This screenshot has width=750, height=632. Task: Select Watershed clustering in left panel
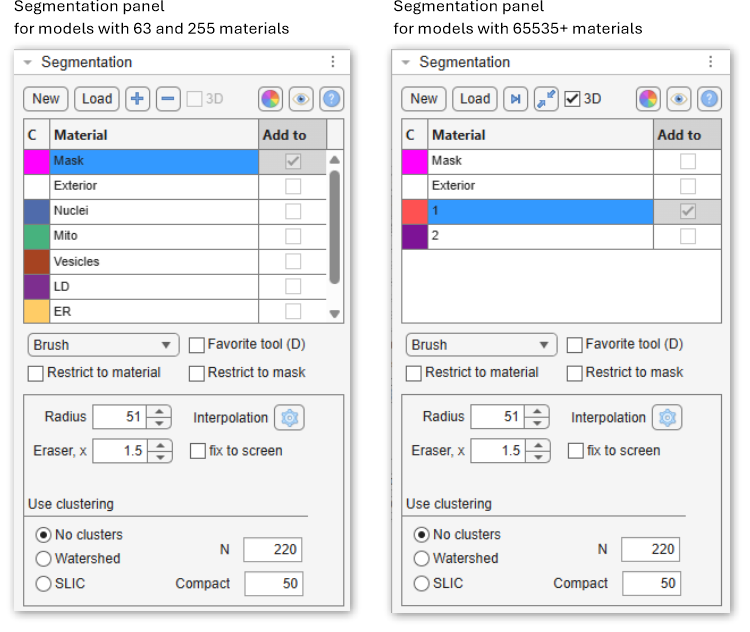(43, 558)
